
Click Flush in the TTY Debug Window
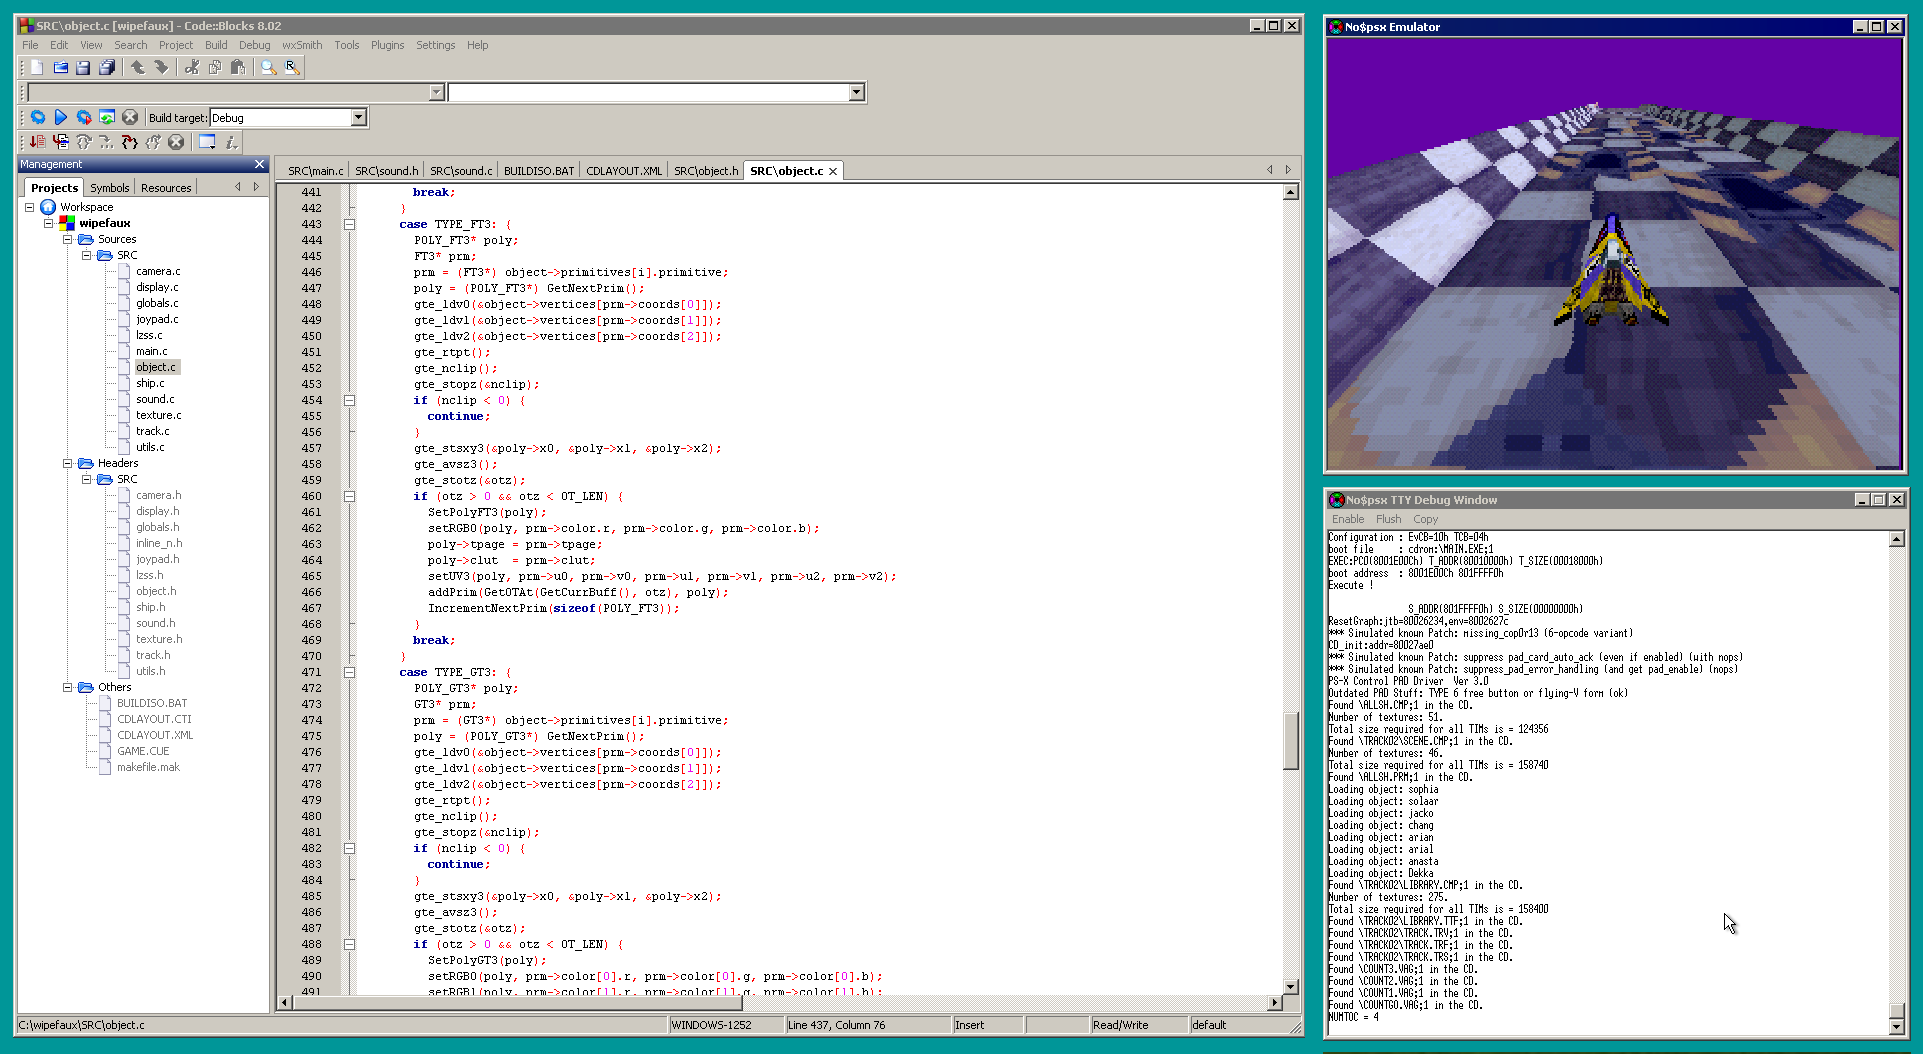1388,519
